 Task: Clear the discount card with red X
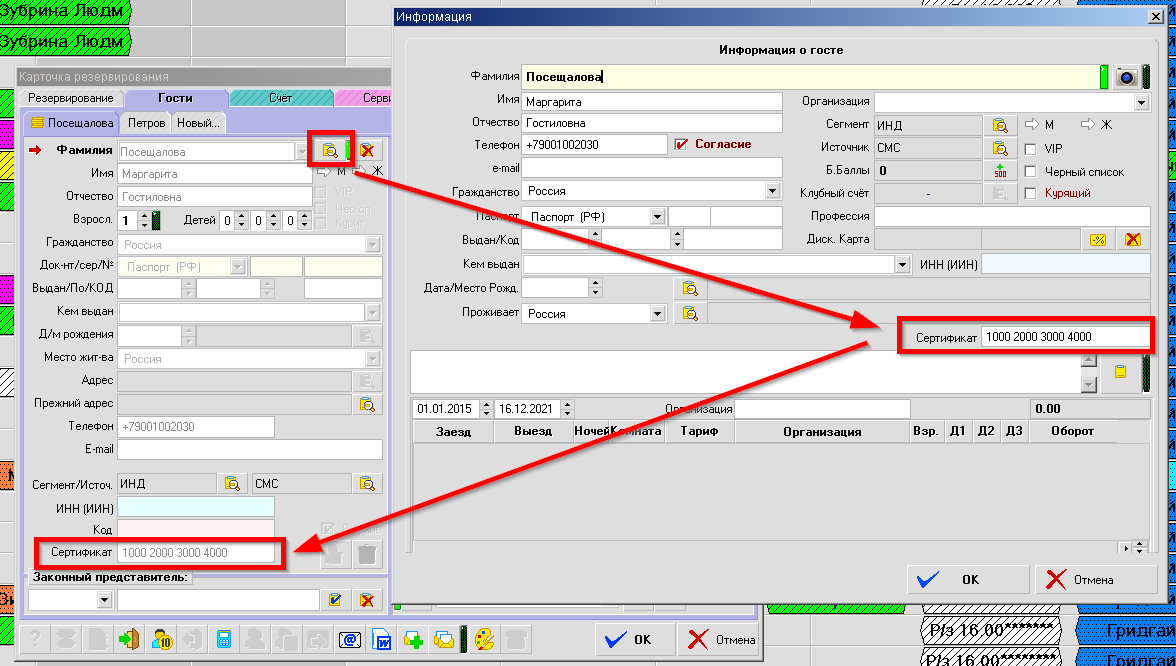tap(1132, 239)
